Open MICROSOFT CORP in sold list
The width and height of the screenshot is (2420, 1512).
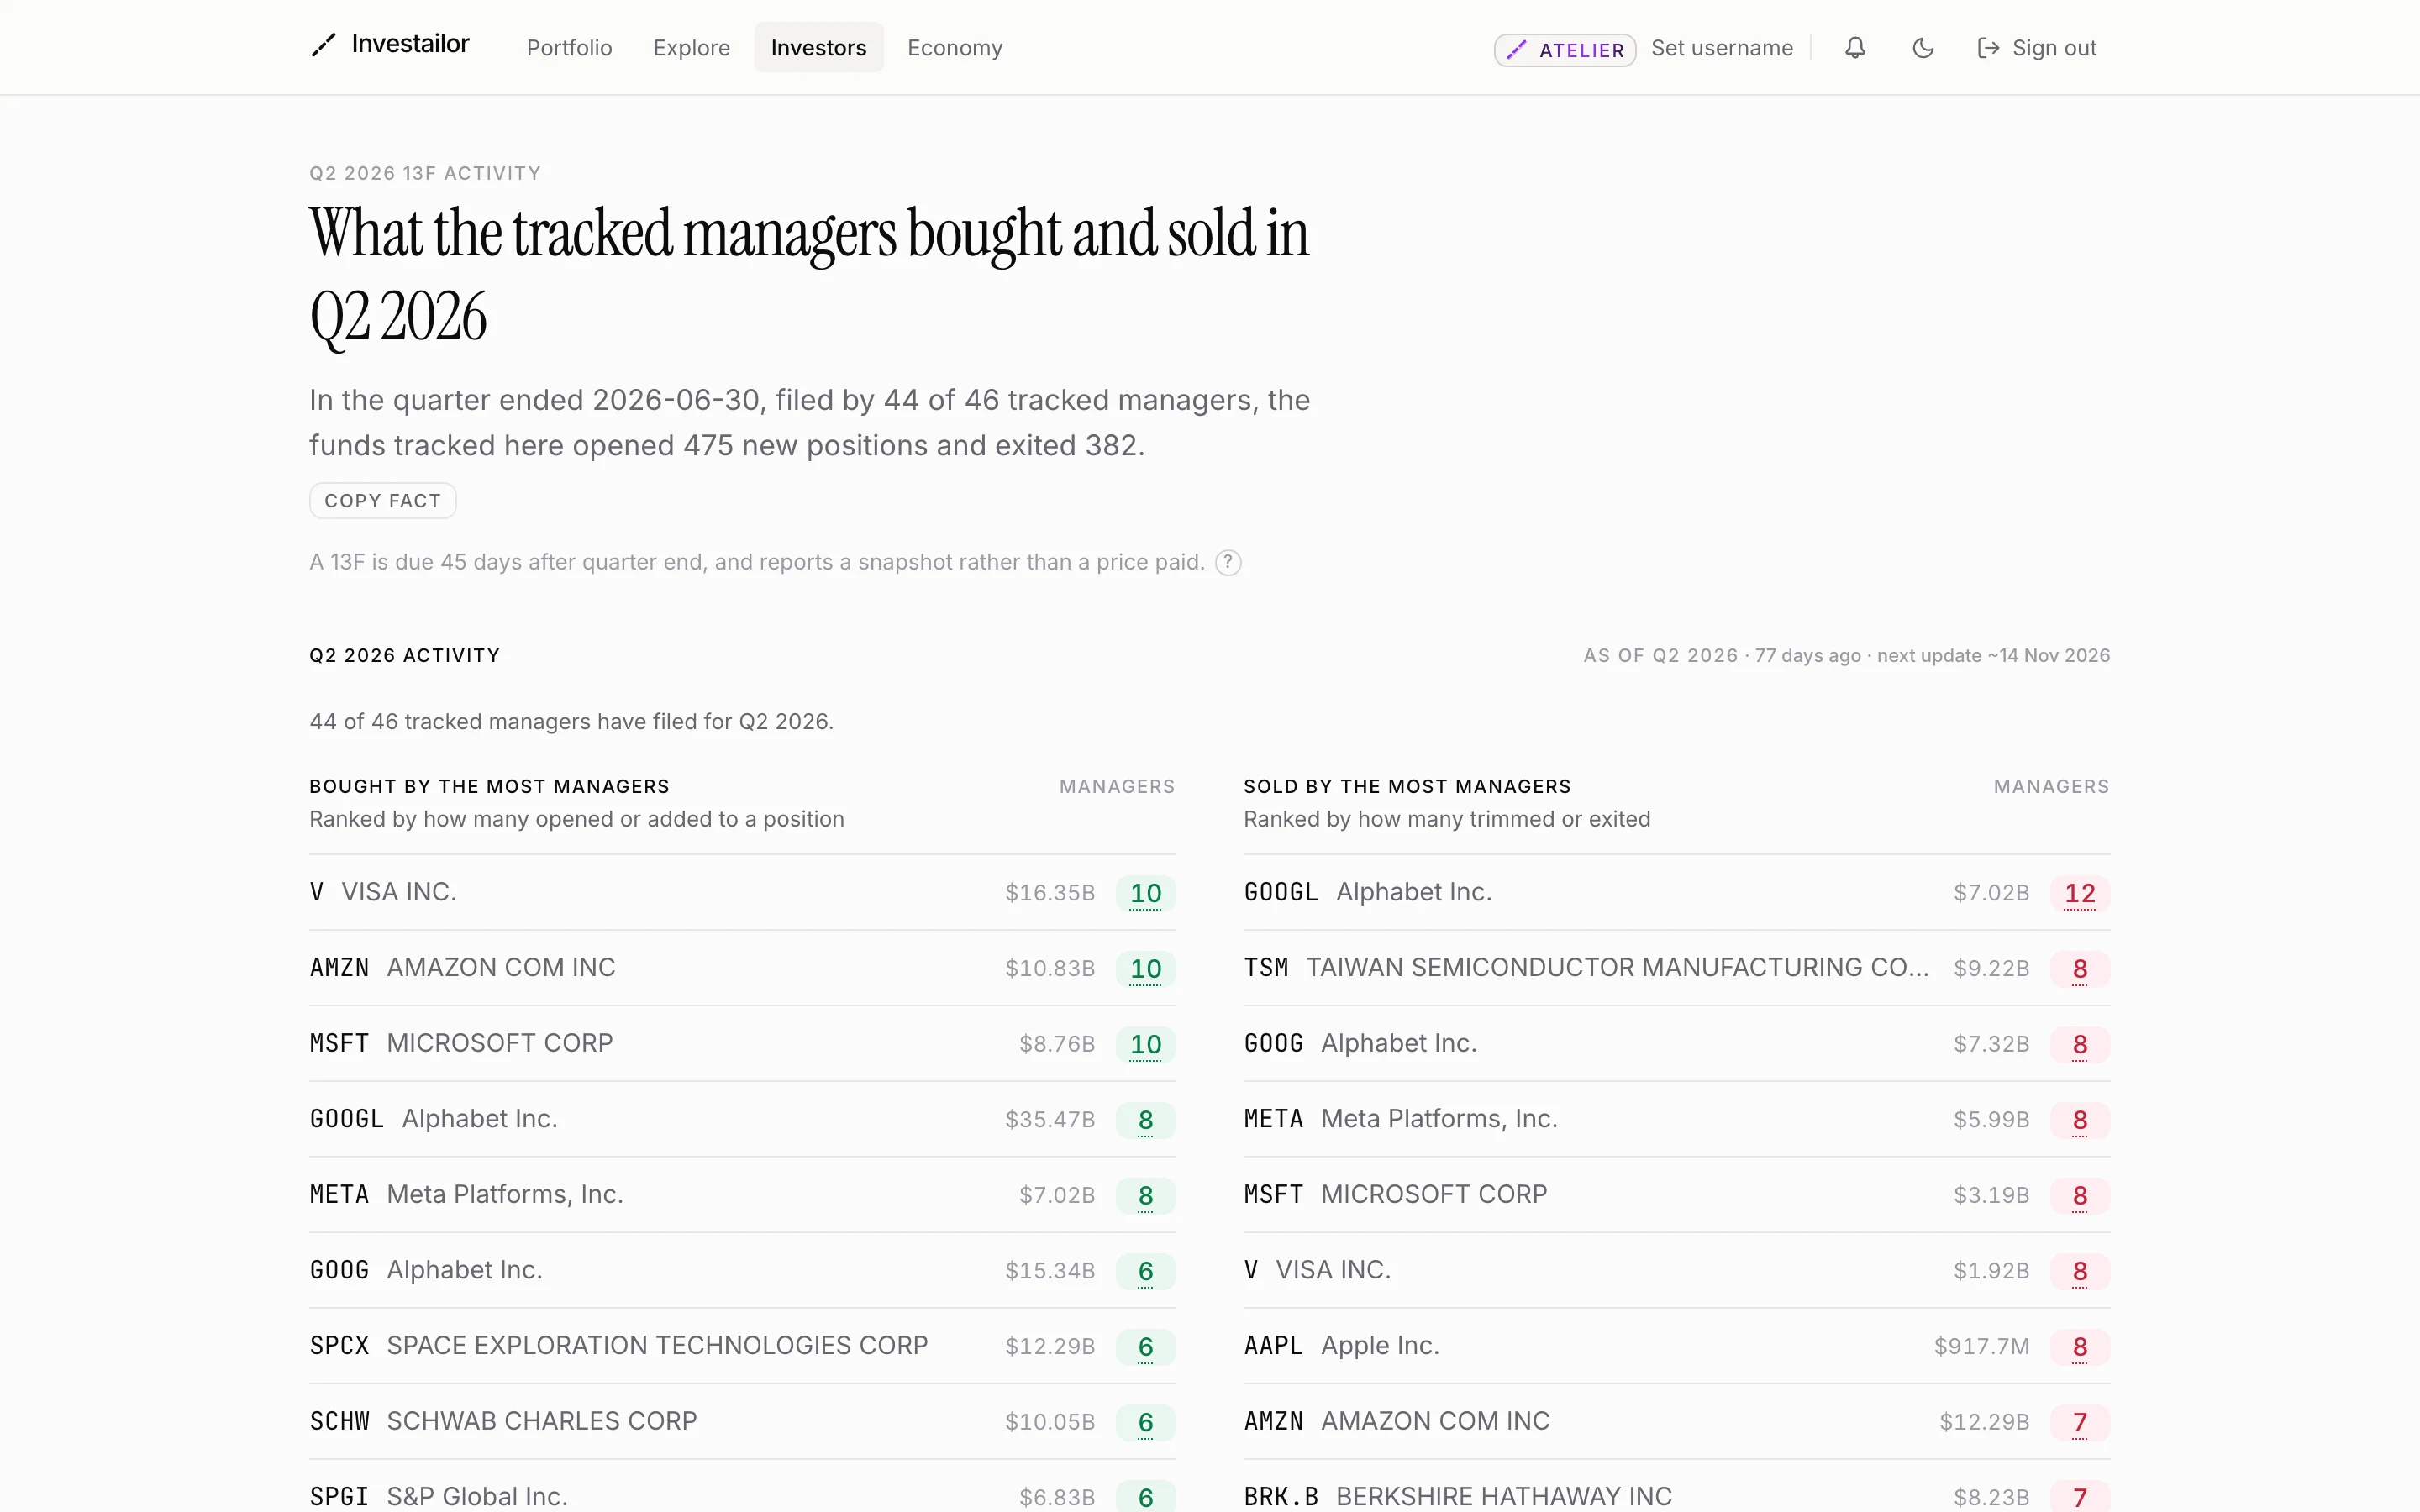point(1677,1195)
